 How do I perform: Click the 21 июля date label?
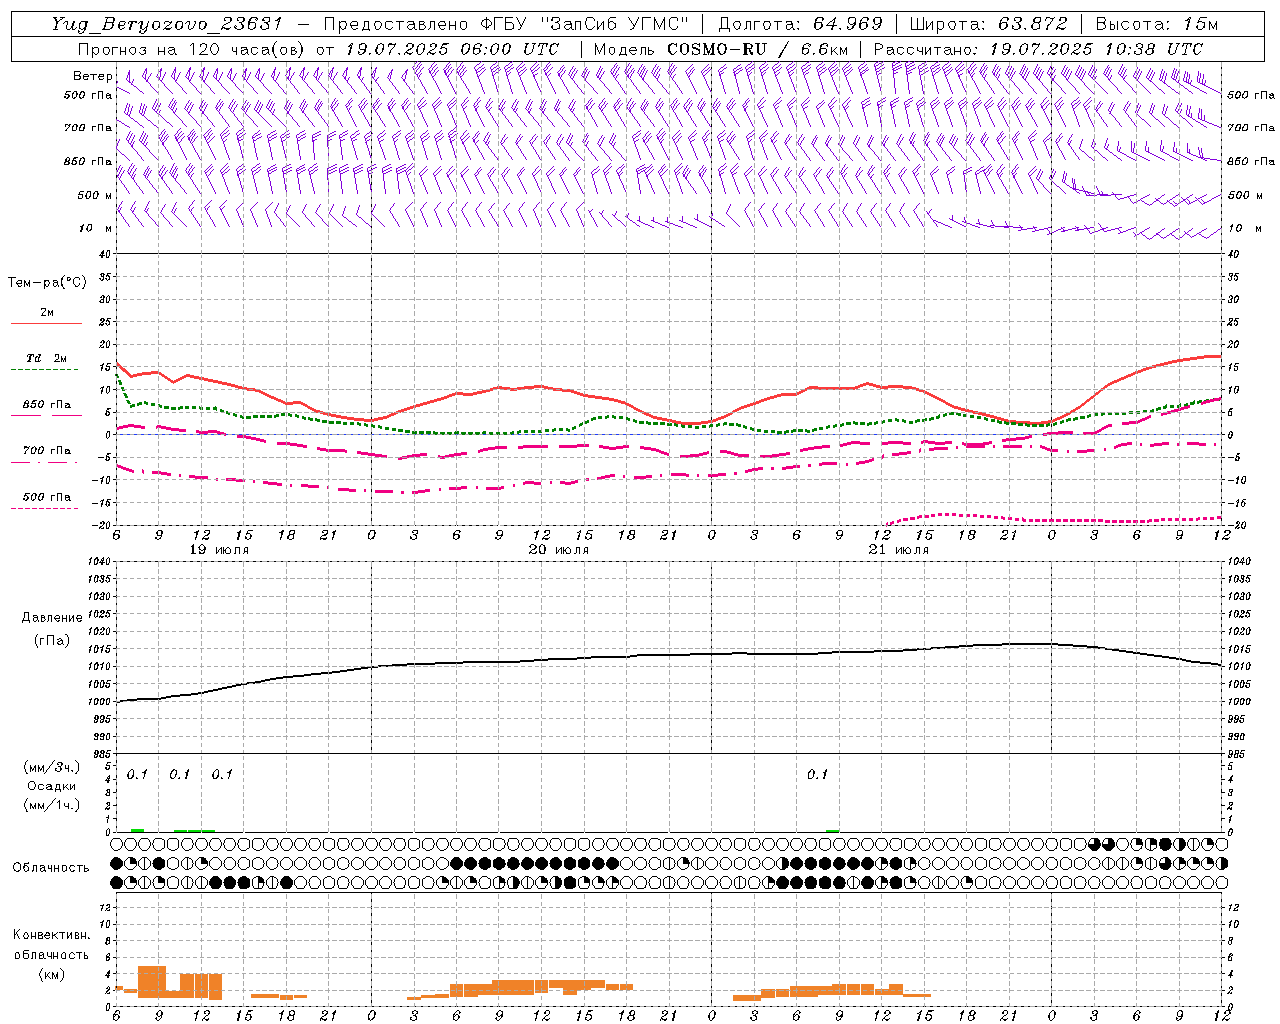tap(898, 550)
